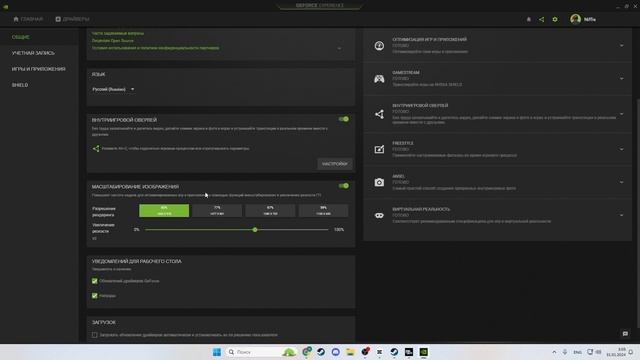The image size is (640, 360).
Task: Open the account name dropdown at top right
Action: [x=590, y=19]
